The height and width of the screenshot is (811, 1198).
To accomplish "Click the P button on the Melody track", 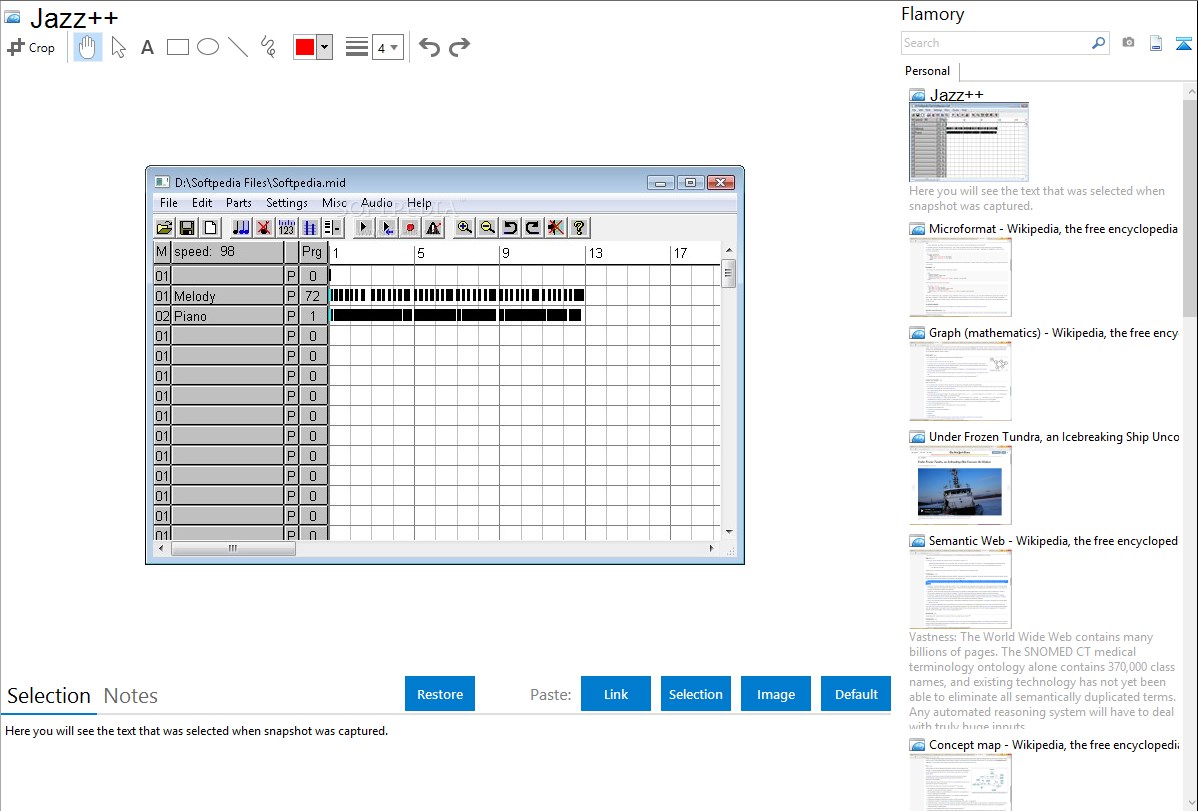I will pyautogui.click(x=291, y=296).
